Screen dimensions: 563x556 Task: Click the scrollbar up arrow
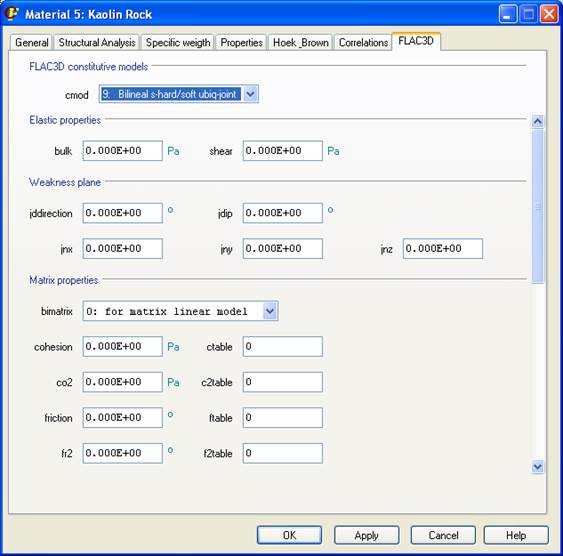pos(538,121)
